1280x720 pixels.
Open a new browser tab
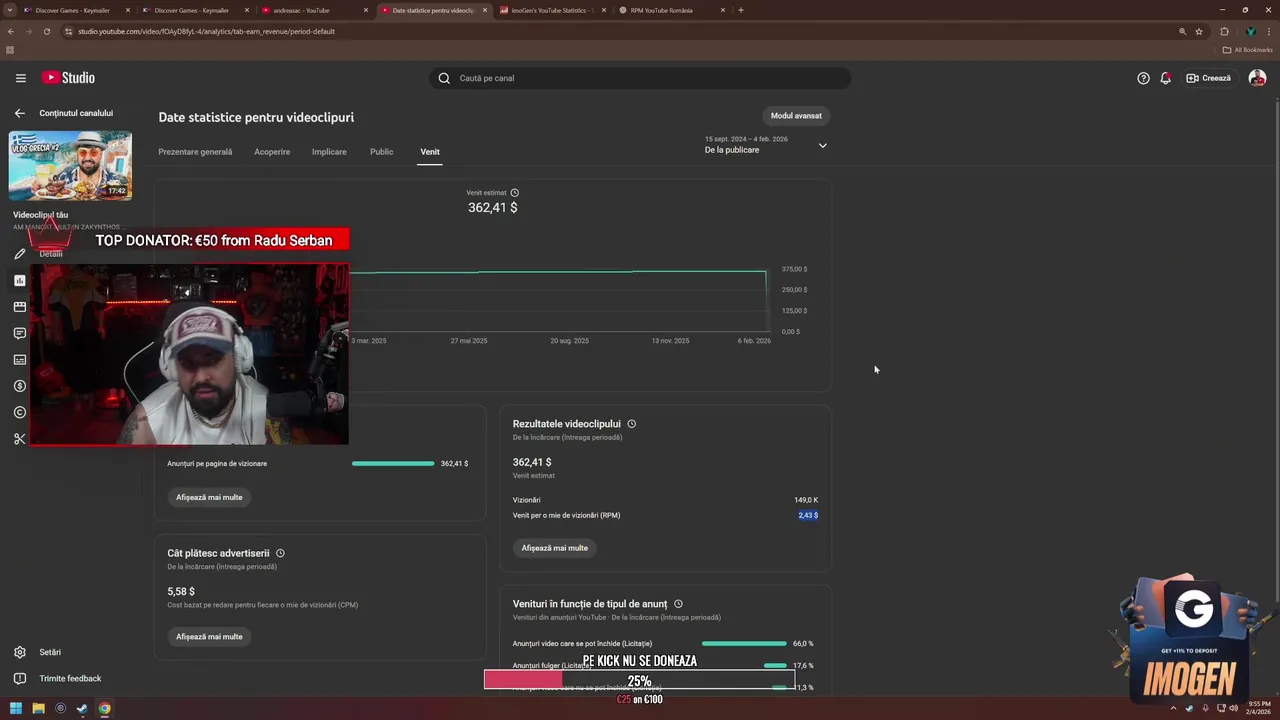point(741,10)
